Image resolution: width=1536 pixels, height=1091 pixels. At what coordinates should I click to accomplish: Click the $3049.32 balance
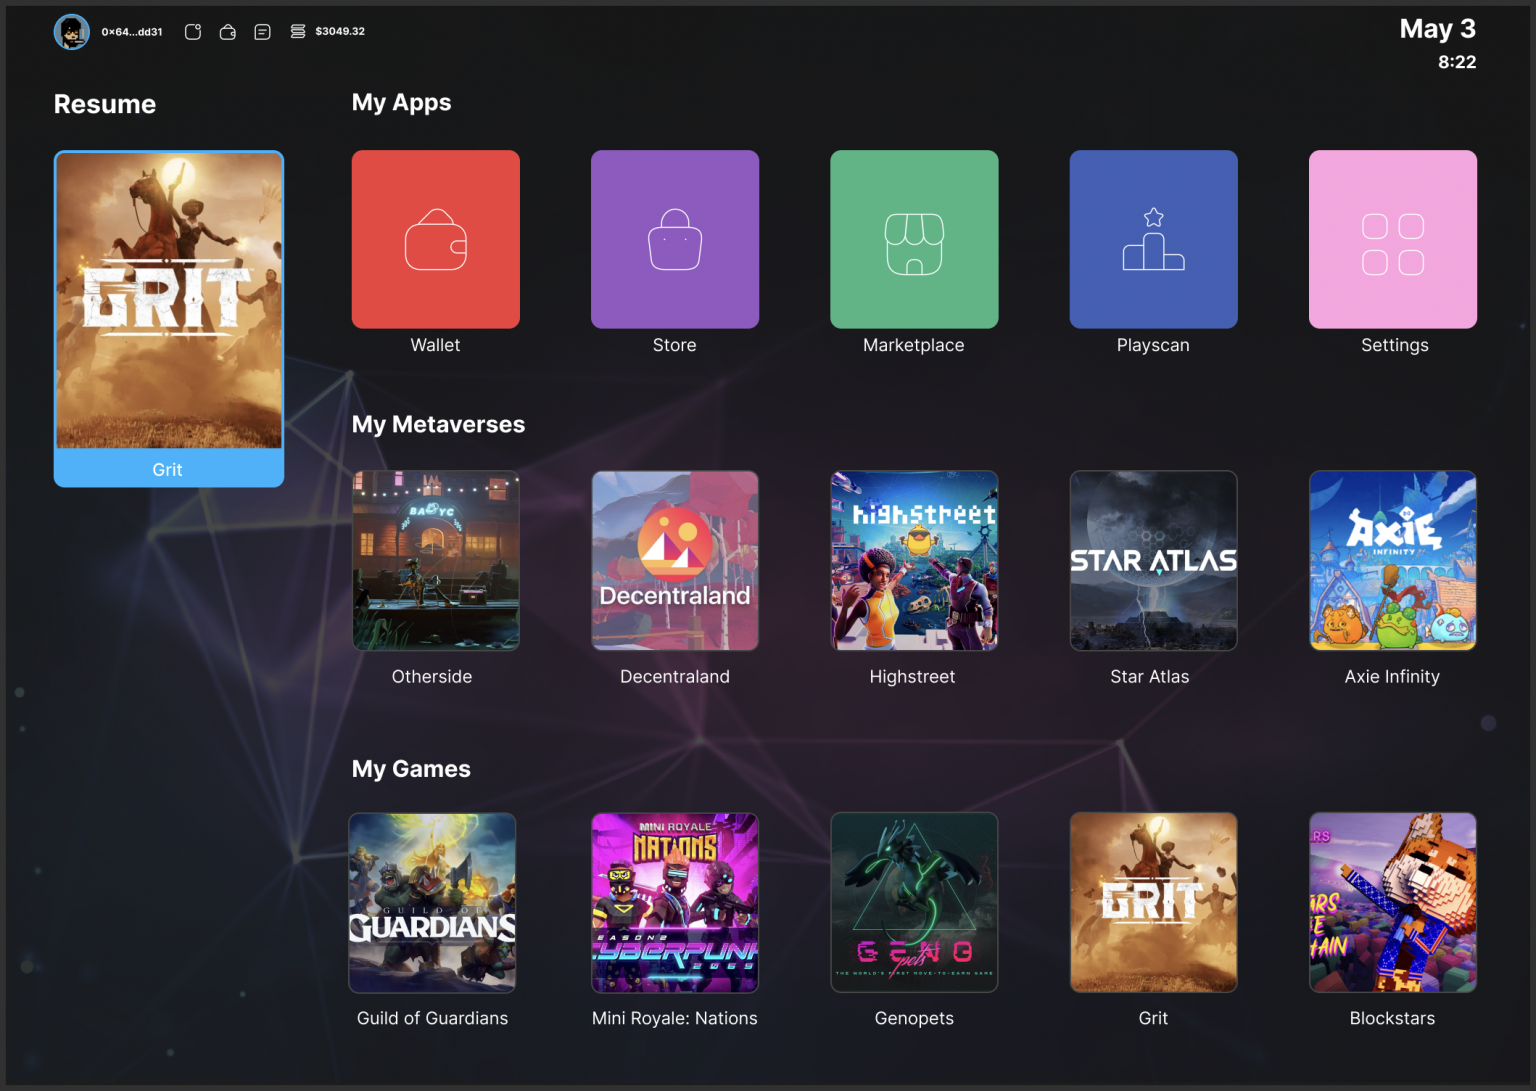pos(339,31)
